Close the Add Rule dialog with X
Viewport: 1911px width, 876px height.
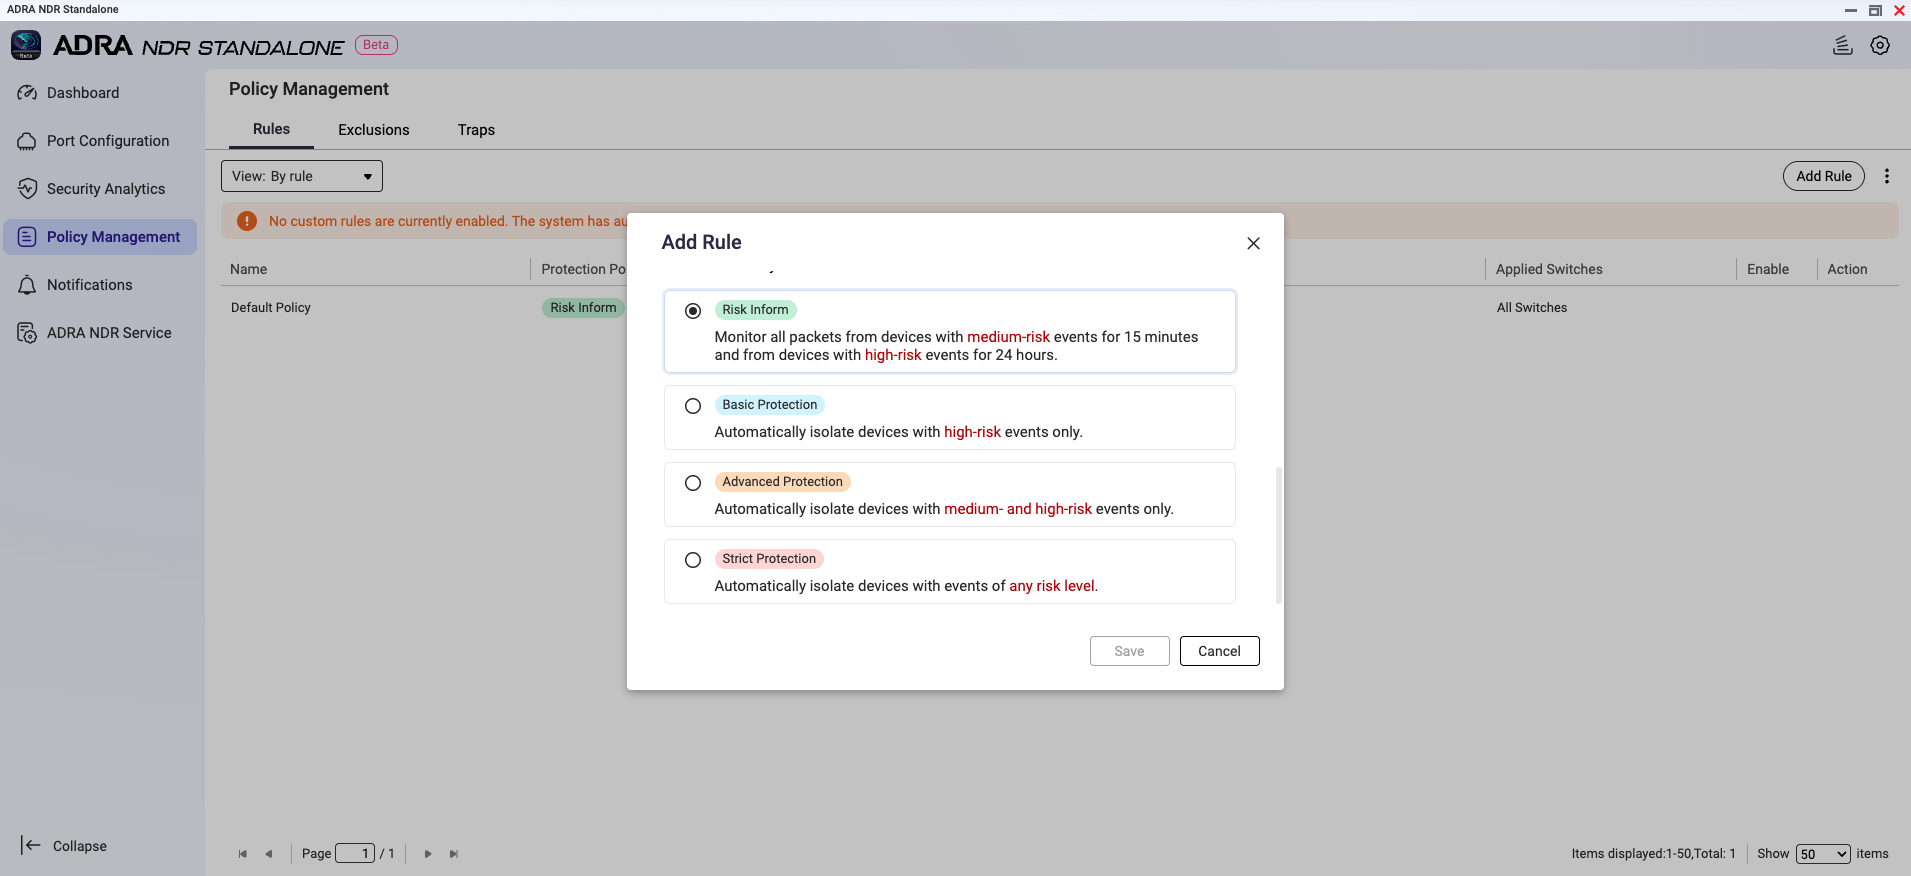click(x=1253, y=243)
